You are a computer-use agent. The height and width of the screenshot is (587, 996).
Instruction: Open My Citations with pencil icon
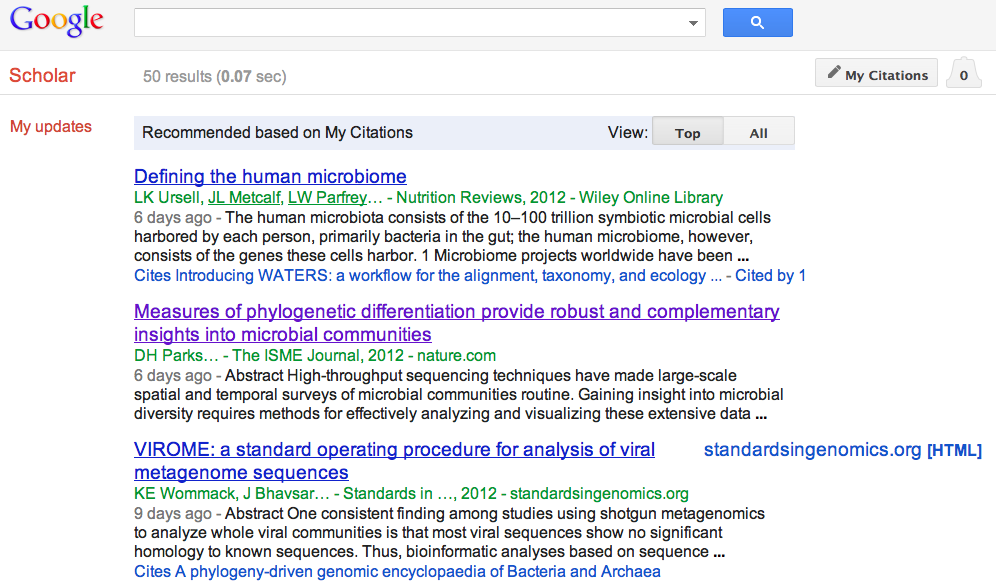point(876,73)
